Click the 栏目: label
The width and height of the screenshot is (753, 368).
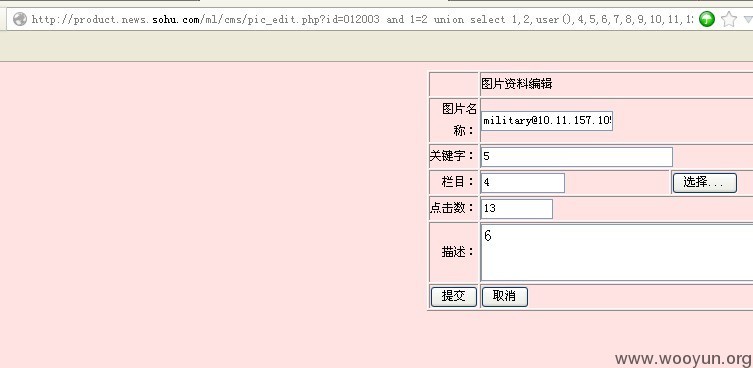458,182
